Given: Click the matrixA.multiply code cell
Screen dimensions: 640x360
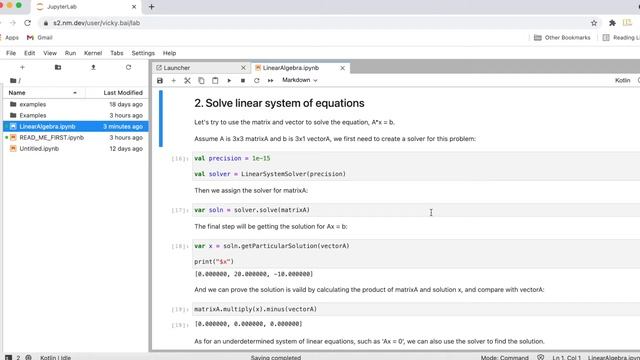Looking at the screenshot, I should (x=416, y=309).
